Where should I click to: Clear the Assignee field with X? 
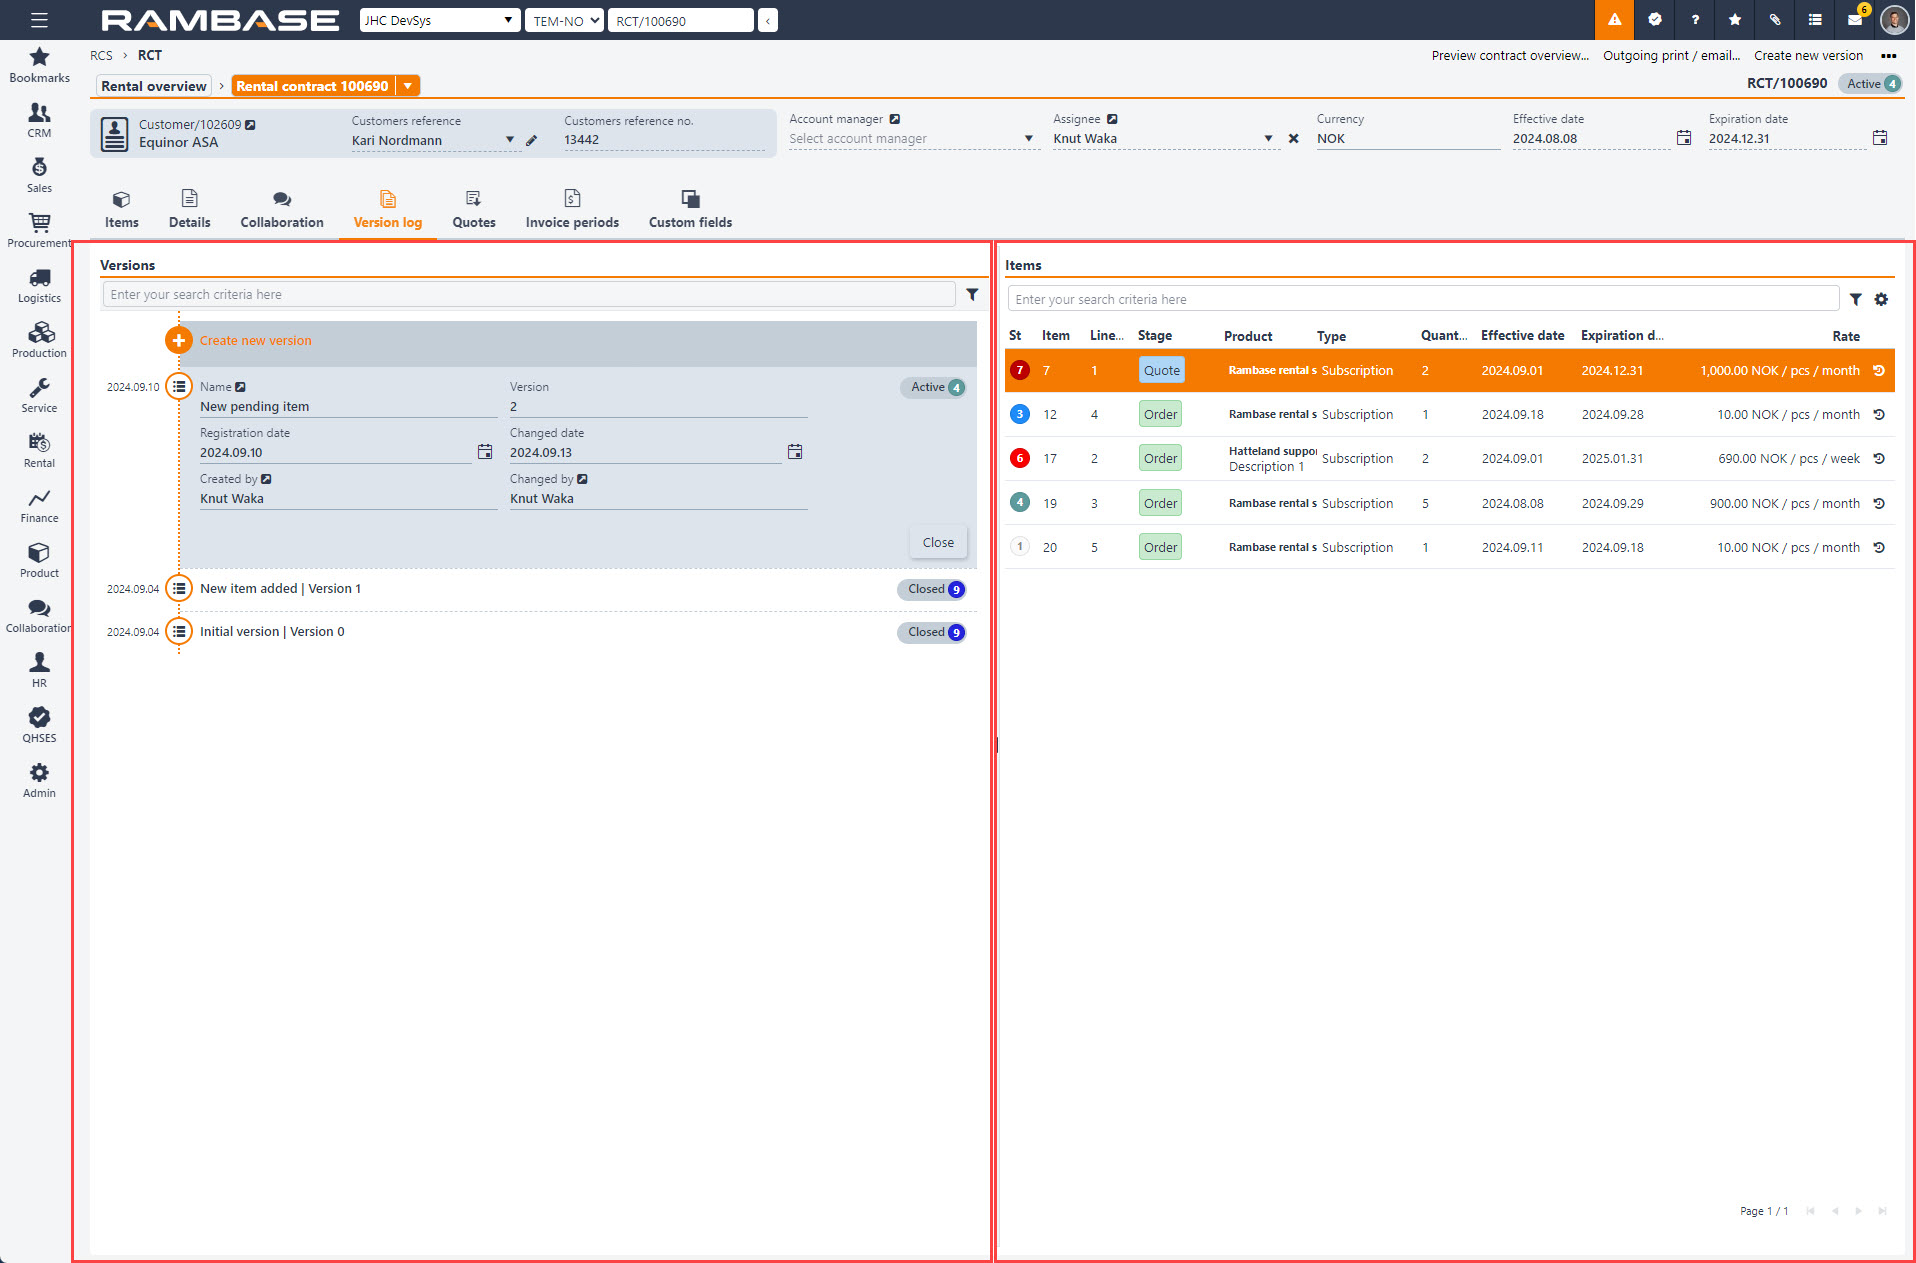pyautogui.click(x=1294, y=139)
